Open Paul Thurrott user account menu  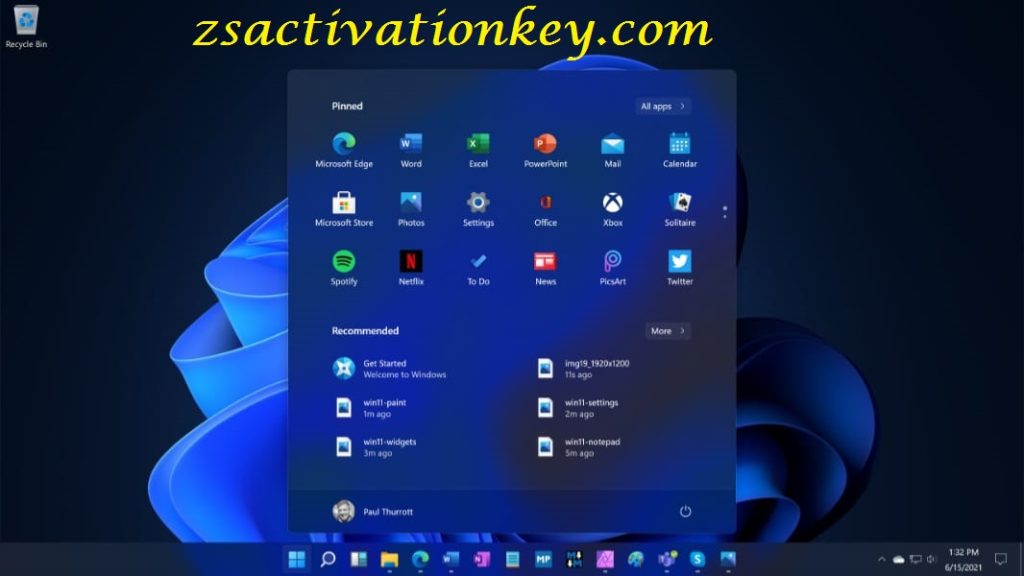373,511
